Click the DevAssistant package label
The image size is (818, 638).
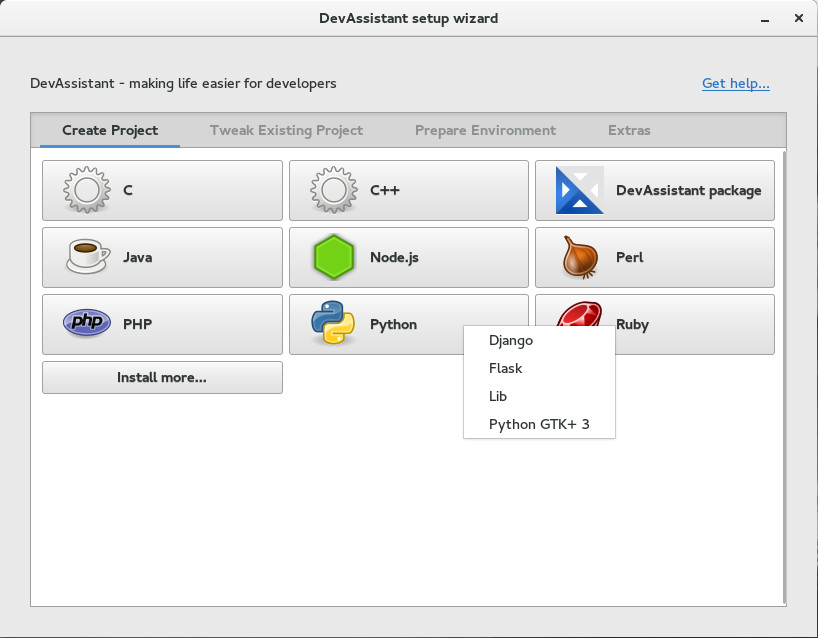click(x=689, y=190)
